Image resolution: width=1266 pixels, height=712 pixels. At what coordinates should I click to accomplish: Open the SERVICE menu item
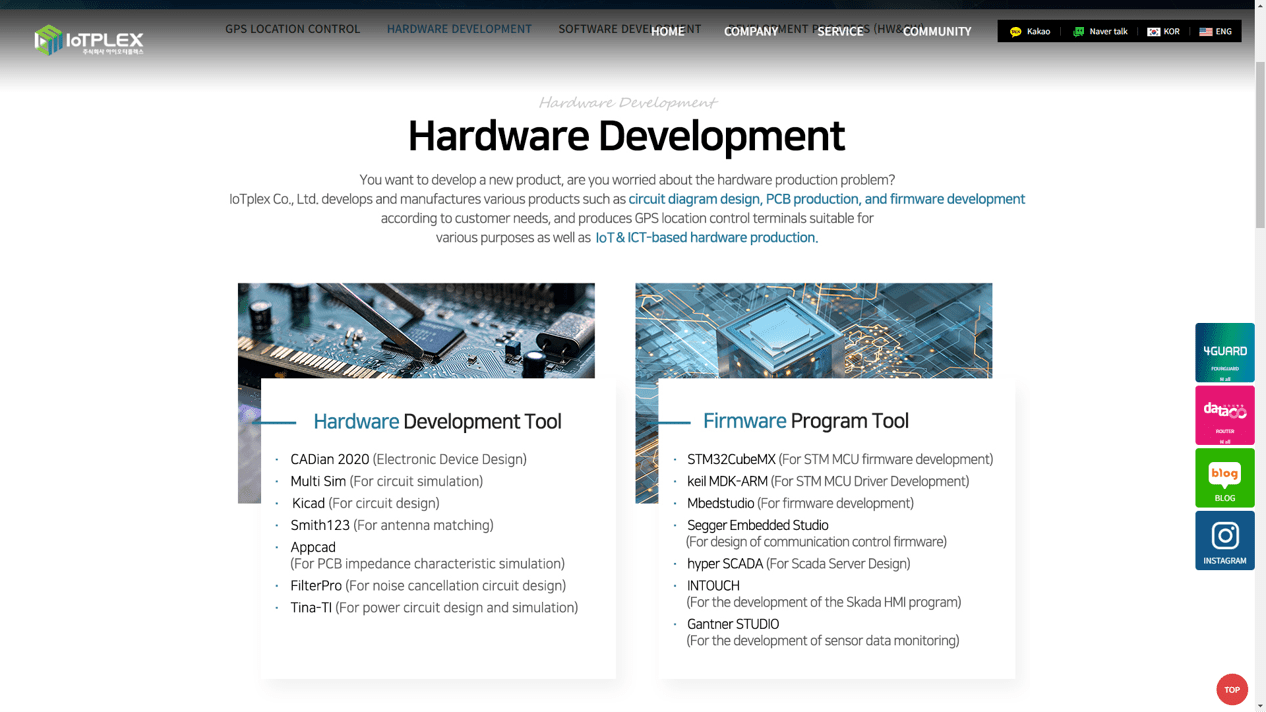click(x=840, y=32)
